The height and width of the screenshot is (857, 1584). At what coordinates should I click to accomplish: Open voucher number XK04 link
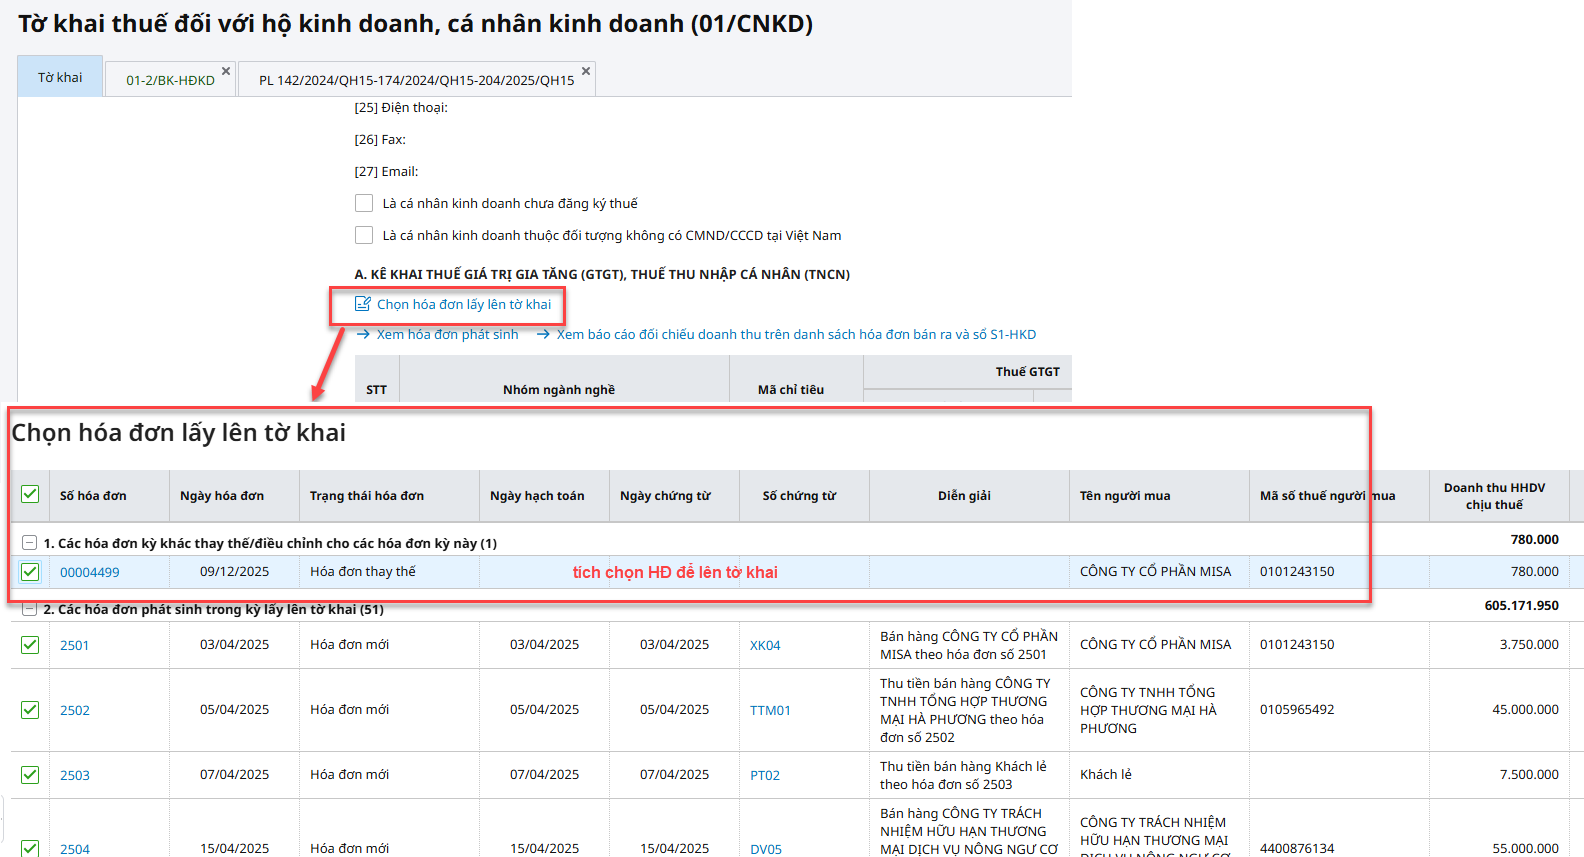click(765, 645)
